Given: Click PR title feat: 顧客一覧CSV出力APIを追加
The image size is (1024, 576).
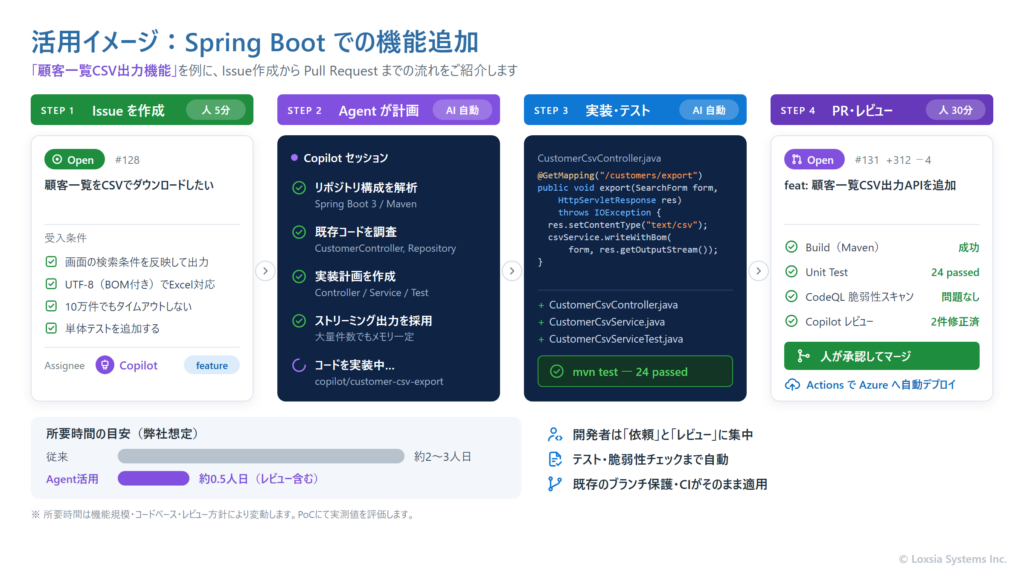Looking at the screenshot, I should point(870,185).
